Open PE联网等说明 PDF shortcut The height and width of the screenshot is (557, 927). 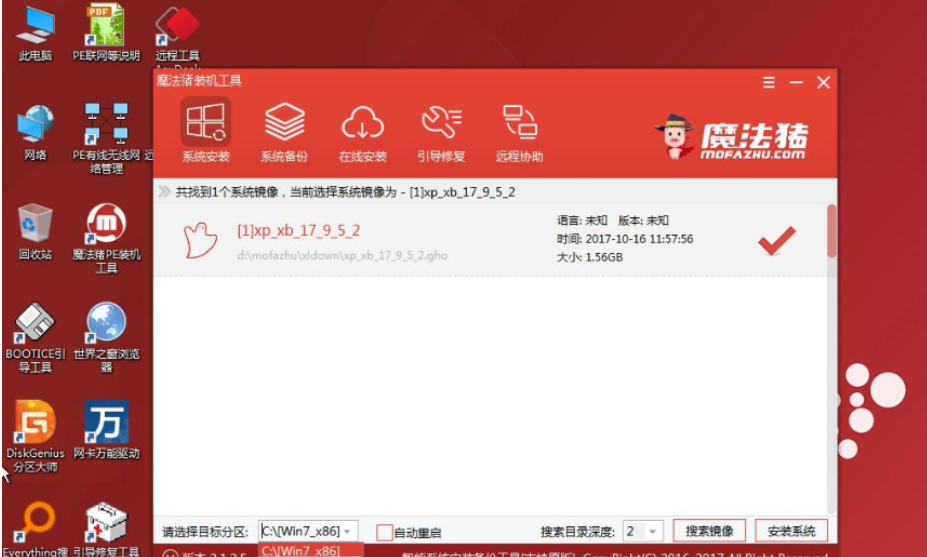[106, 33]
